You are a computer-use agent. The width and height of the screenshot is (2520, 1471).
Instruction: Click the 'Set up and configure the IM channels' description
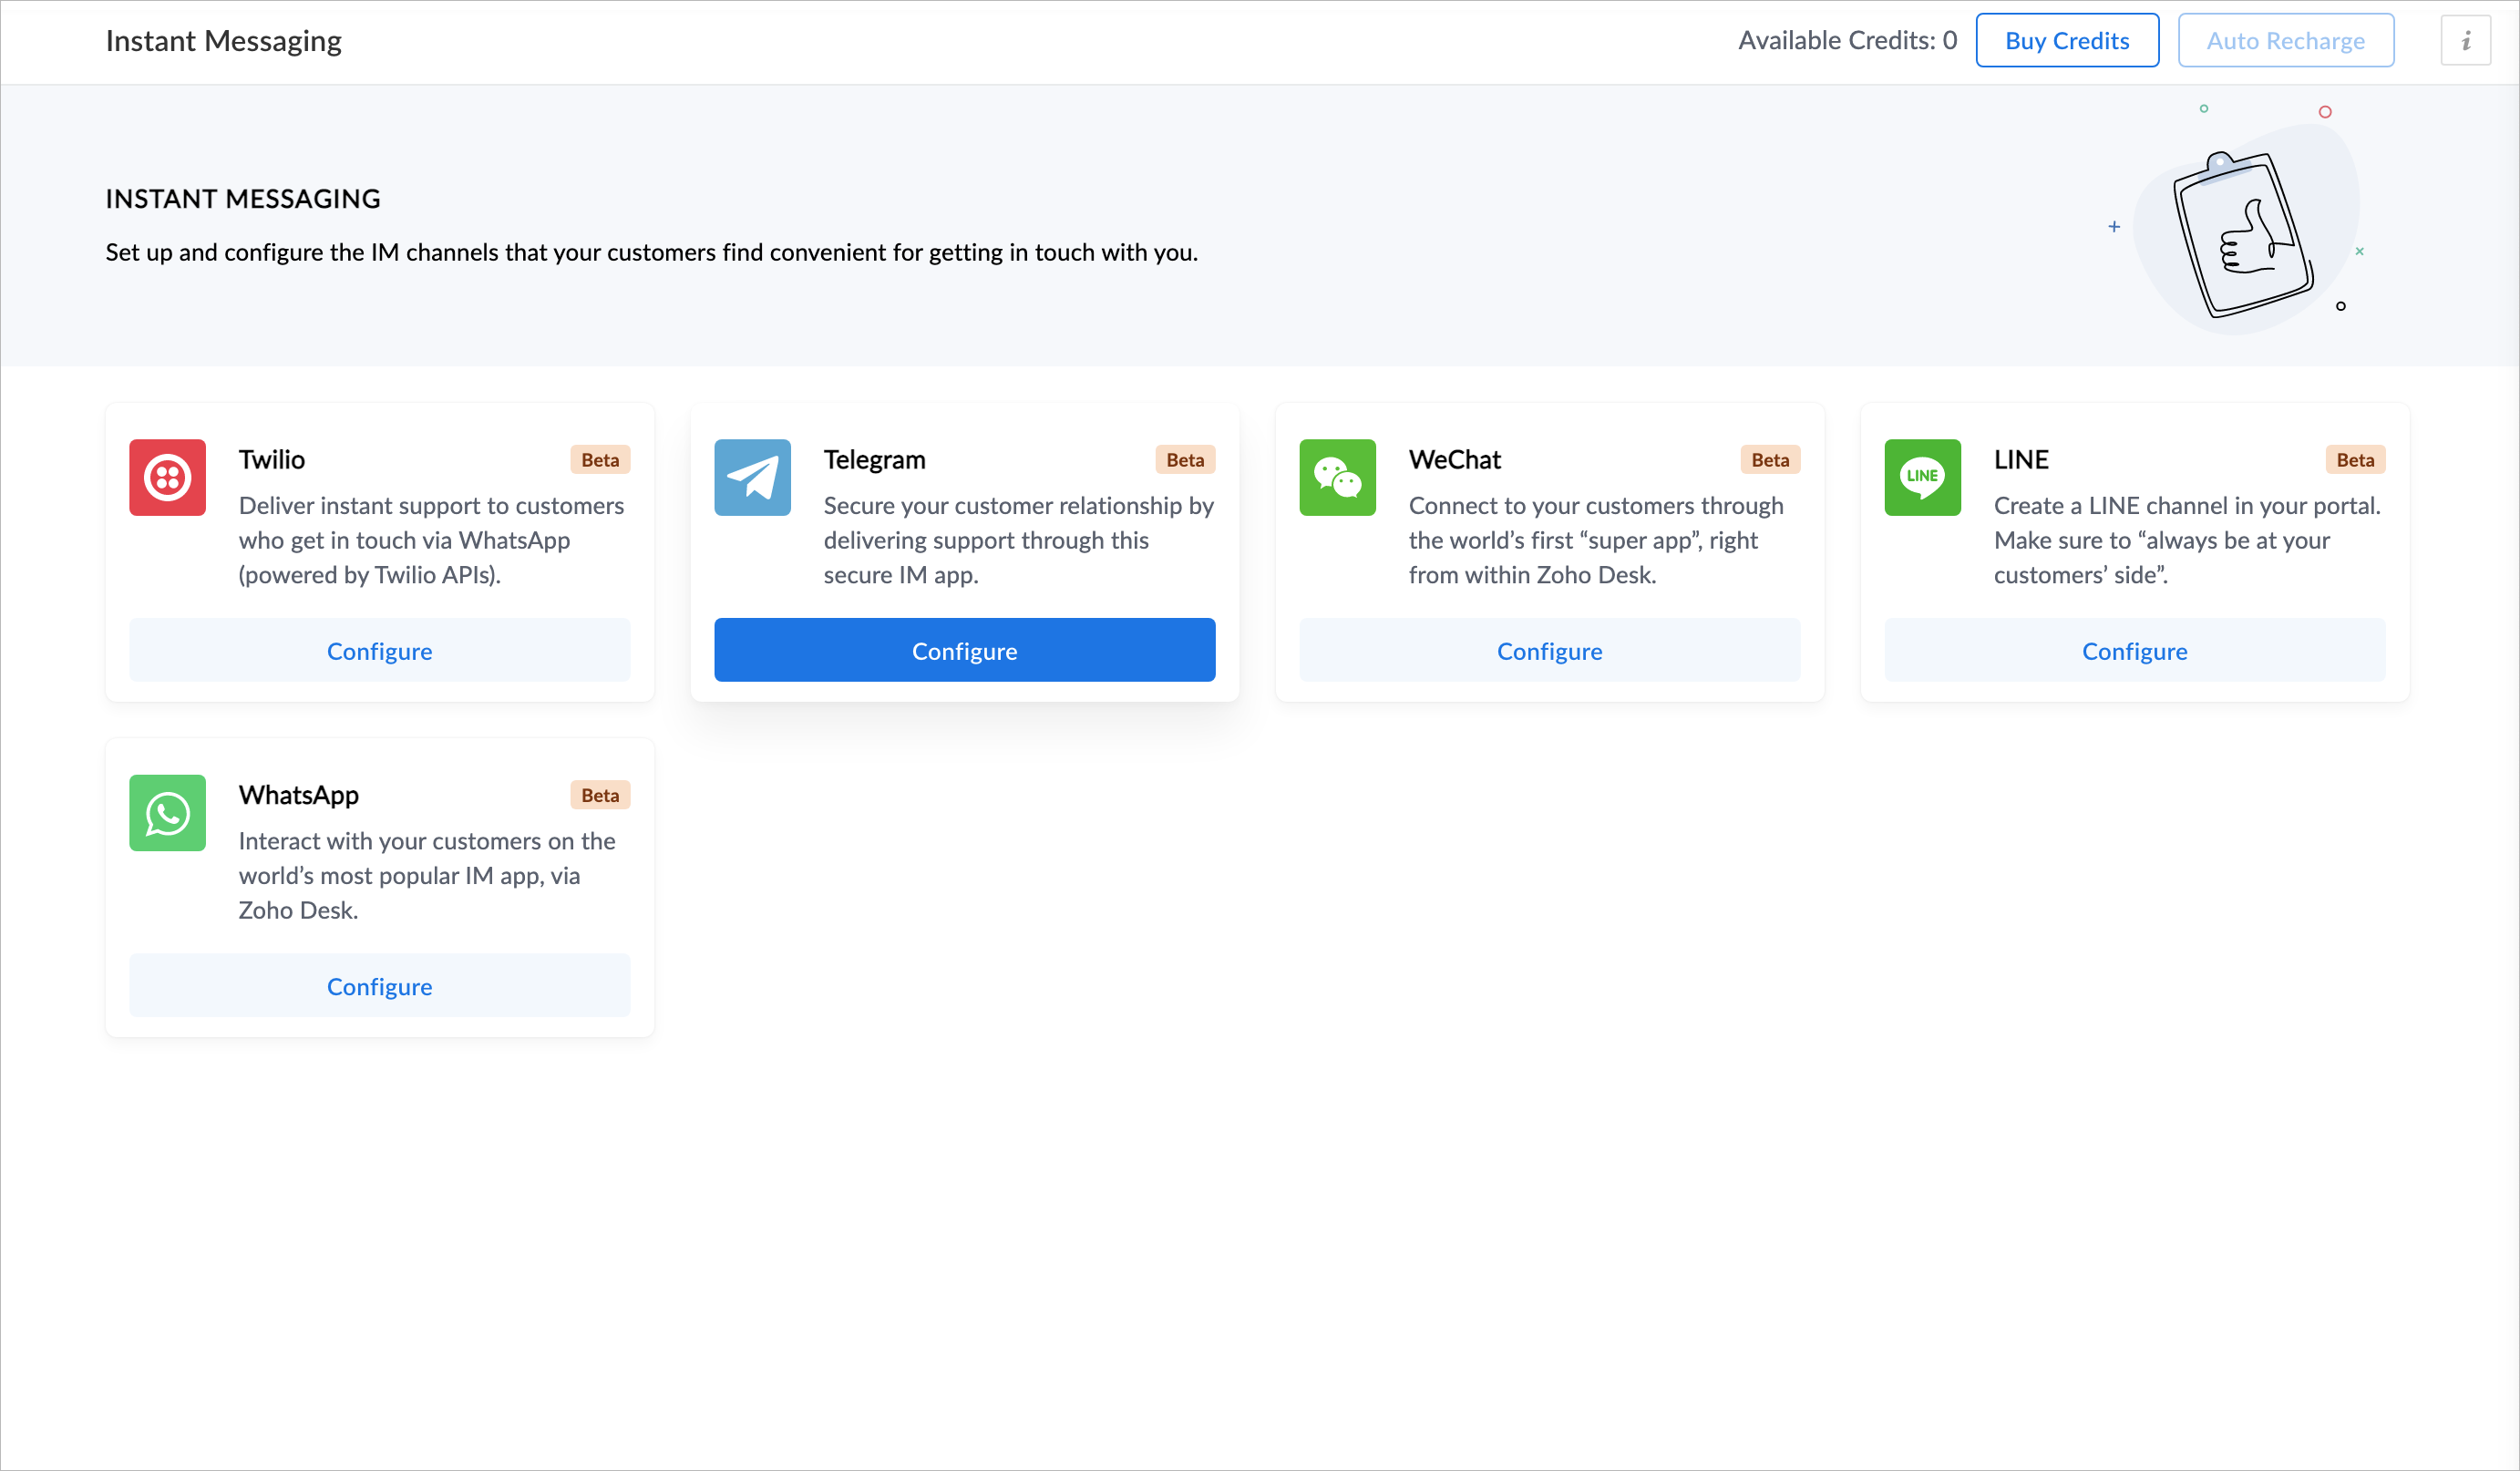[651, 252]
